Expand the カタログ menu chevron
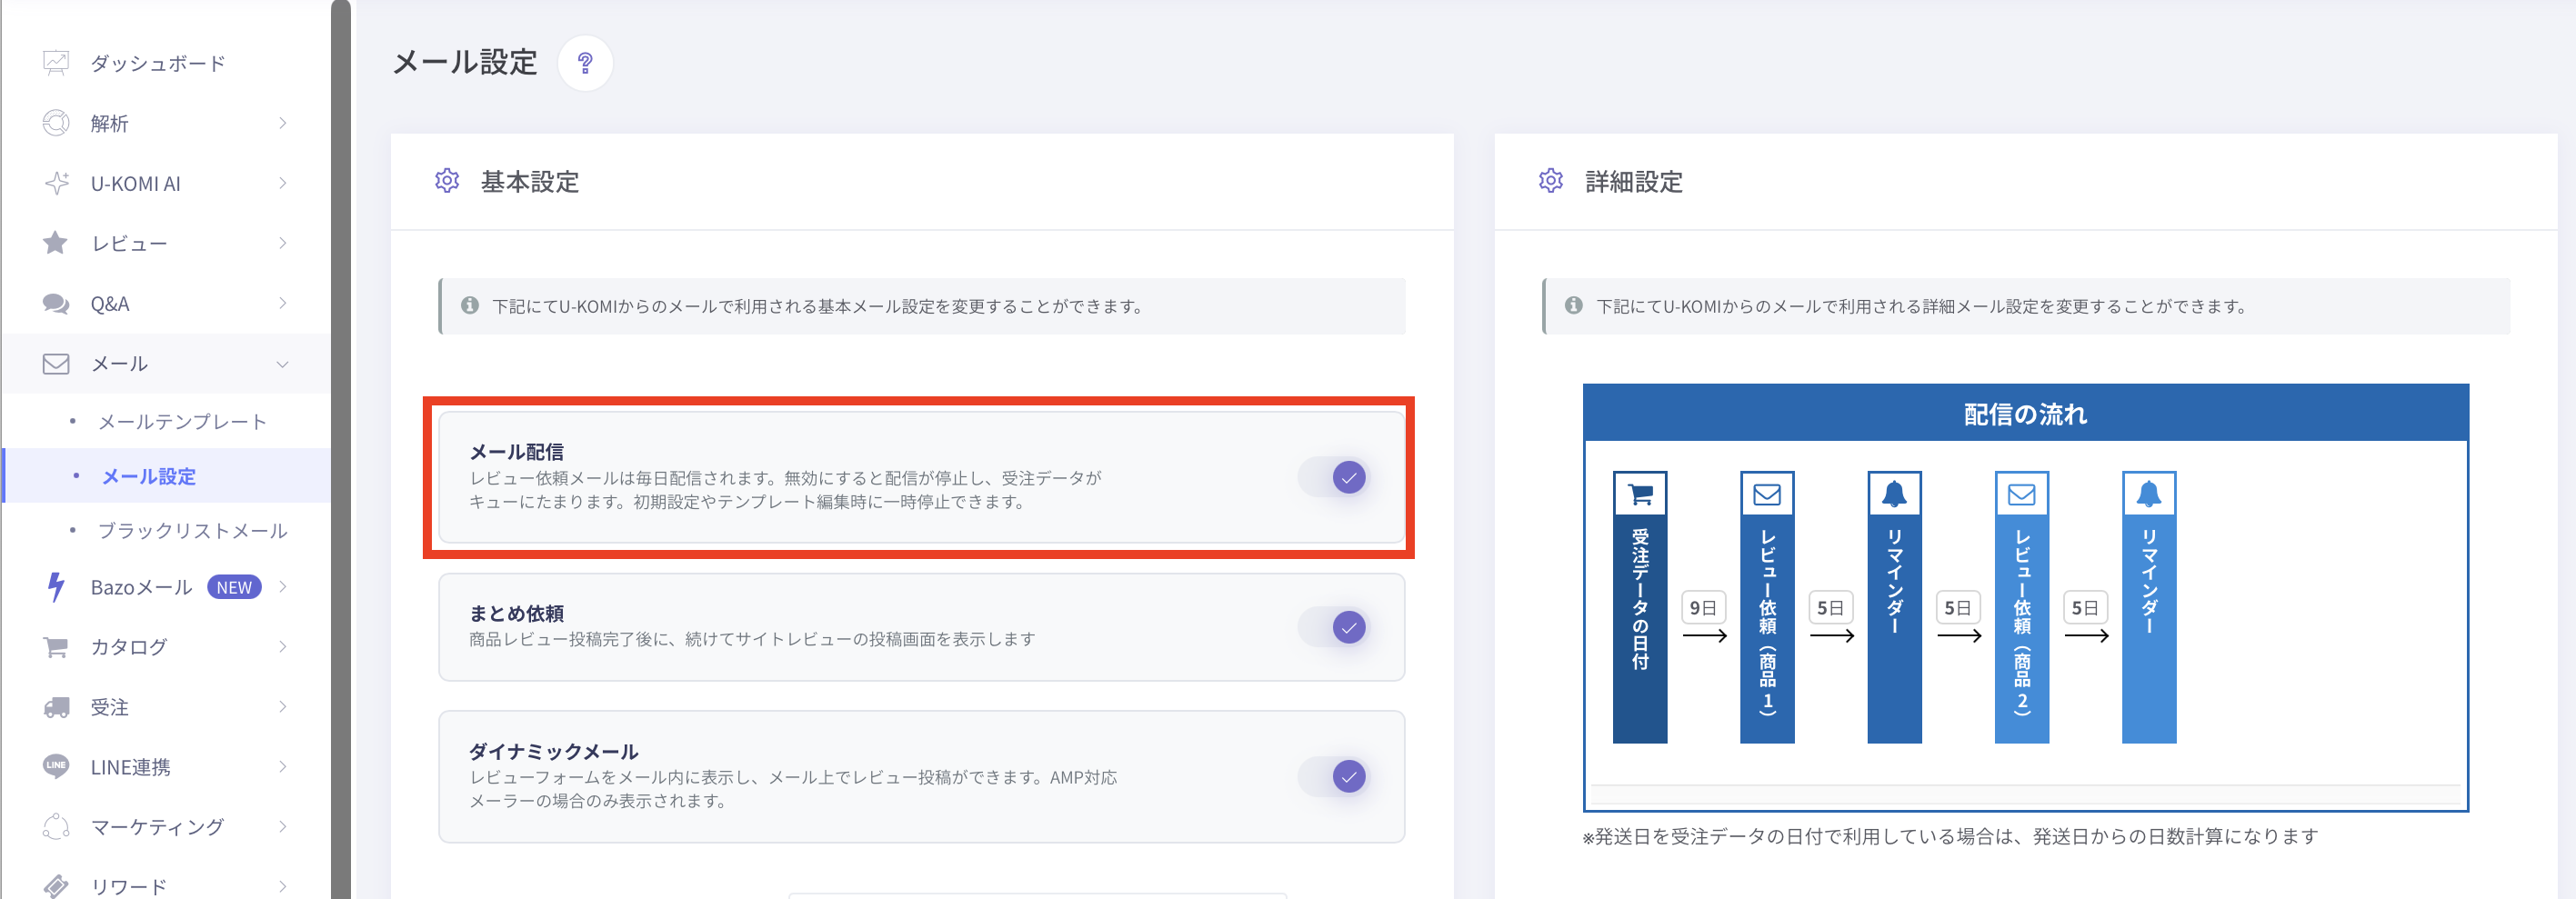This screenshot has width=2576, height=899. click(283, 647)
